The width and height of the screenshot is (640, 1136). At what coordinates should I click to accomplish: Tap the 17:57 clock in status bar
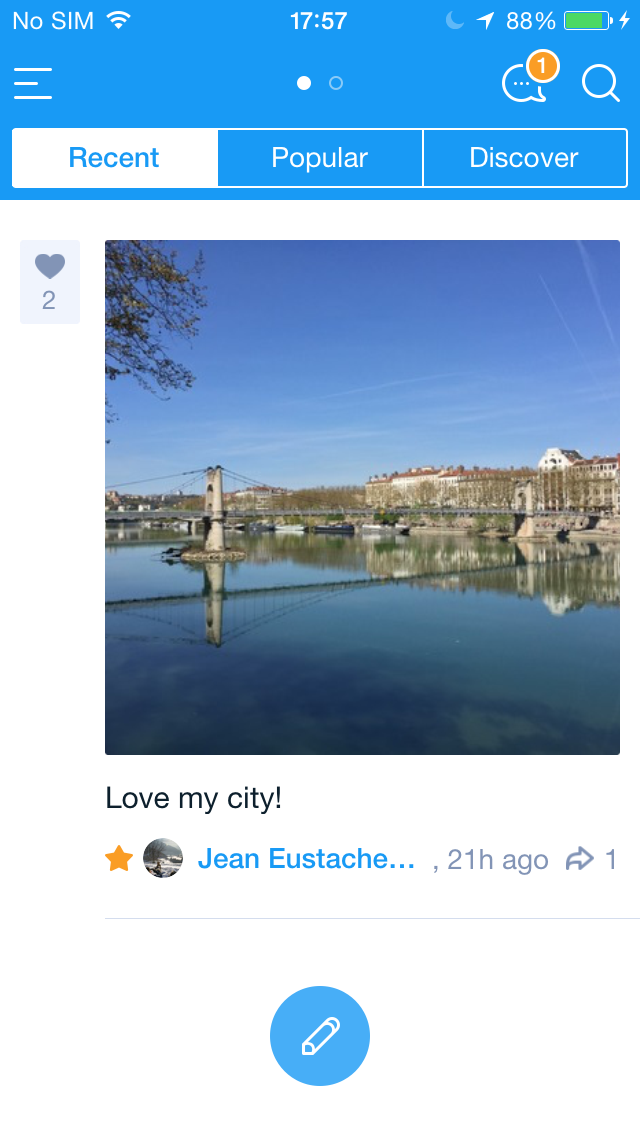coord(318,21)
